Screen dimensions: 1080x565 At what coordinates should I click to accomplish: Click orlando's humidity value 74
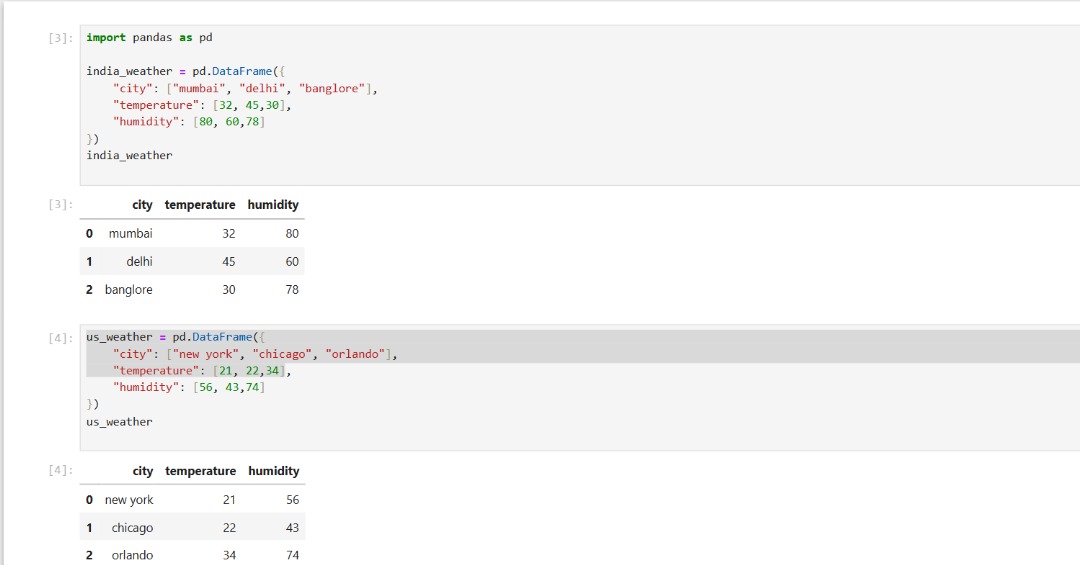click(293, 555)
